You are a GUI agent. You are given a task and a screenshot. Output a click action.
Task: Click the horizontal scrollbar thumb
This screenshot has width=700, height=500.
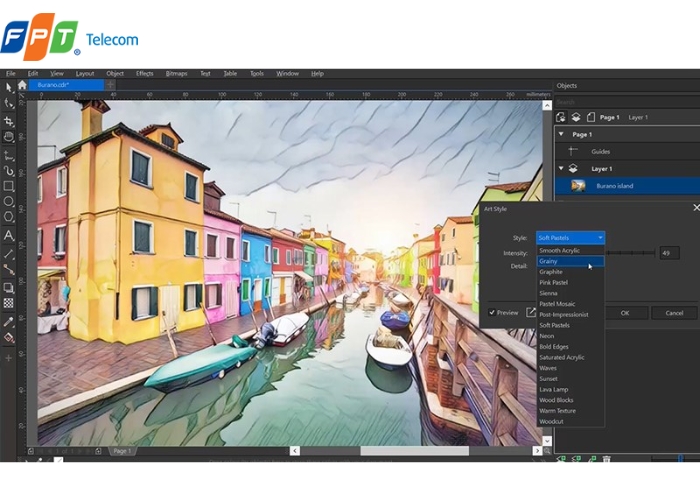[414, 451]
